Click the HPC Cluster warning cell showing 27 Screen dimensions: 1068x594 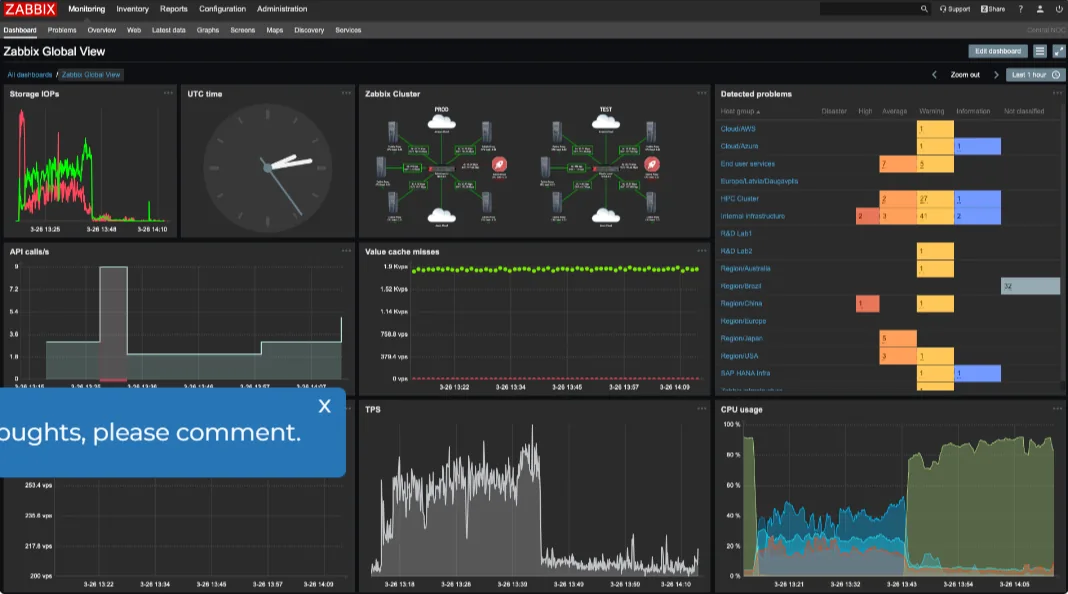pos(935,198)
